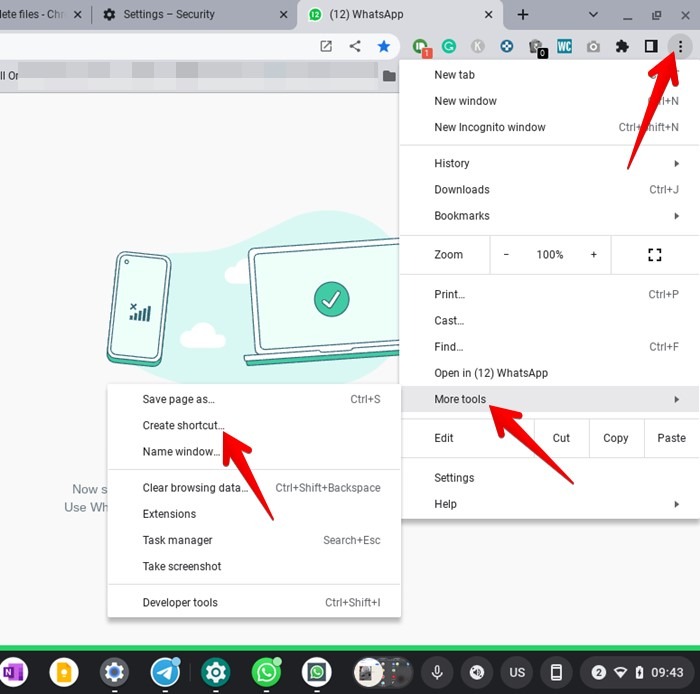Open the tab search dropdown arrow
Image resolution: width=700 pixels, height=694 pixels.
tap(593, 14)
